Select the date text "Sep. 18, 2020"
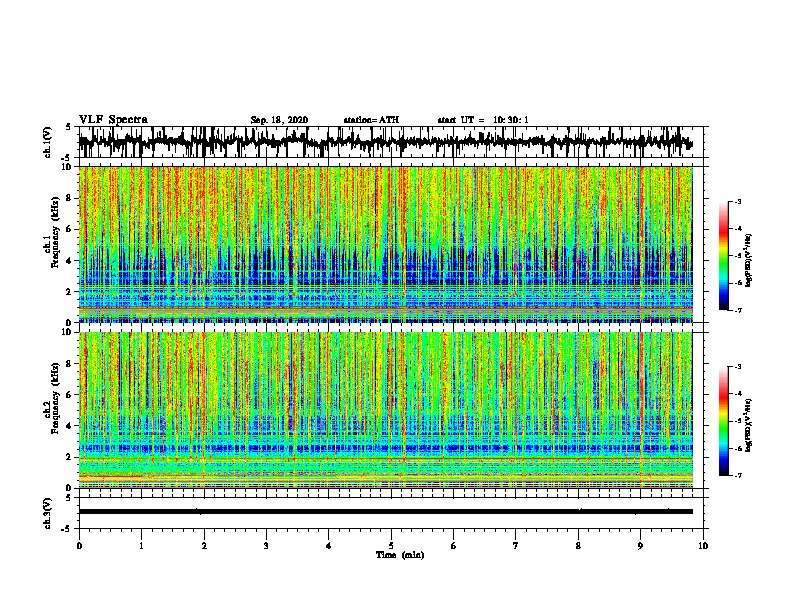 (x=279, y=120)
